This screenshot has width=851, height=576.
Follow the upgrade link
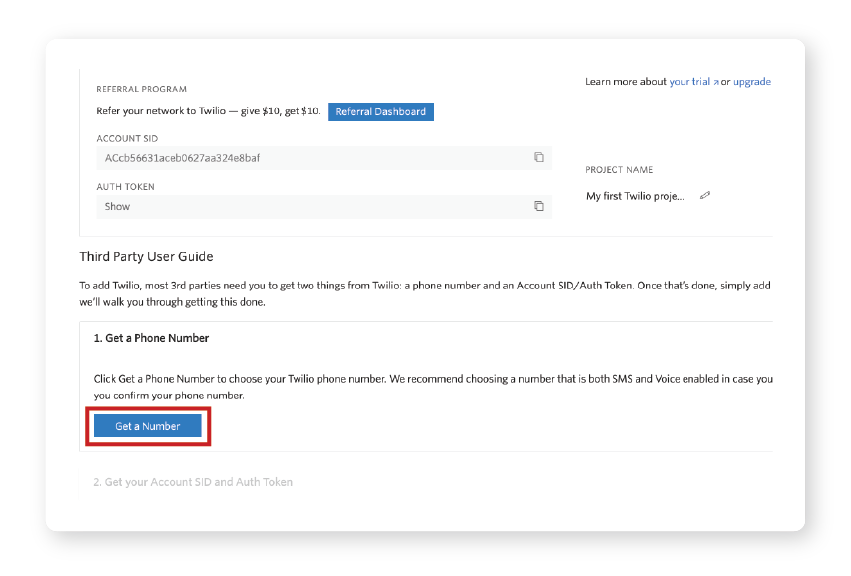point(752,82)
